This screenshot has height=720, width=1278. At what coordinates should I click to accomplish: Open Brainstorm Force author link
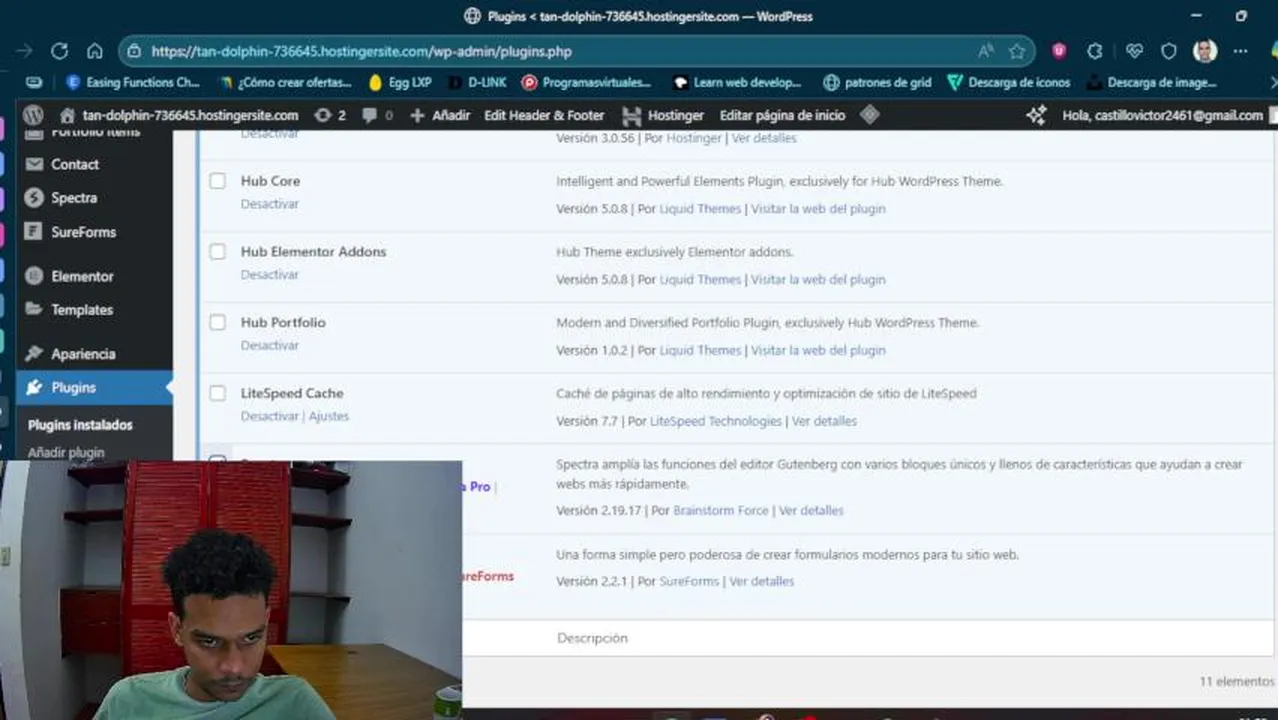(x=721, y=510)
